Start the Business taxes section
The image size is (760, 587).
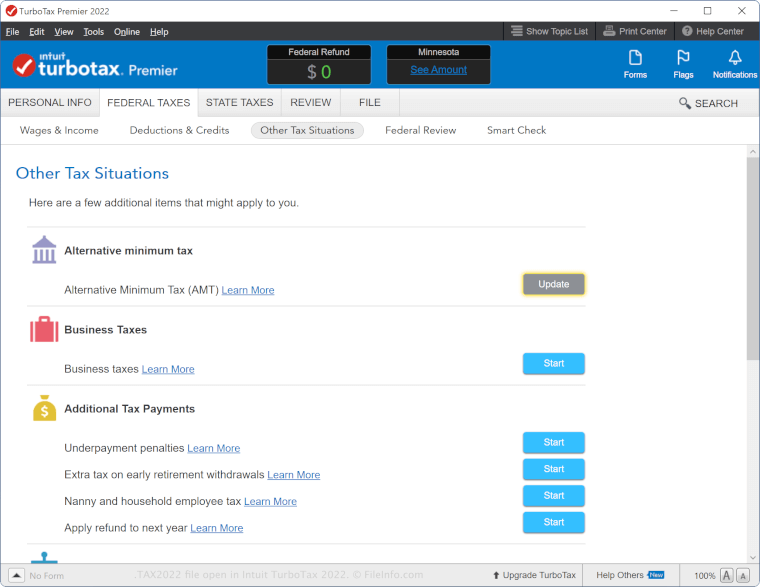tap(553, 364)
